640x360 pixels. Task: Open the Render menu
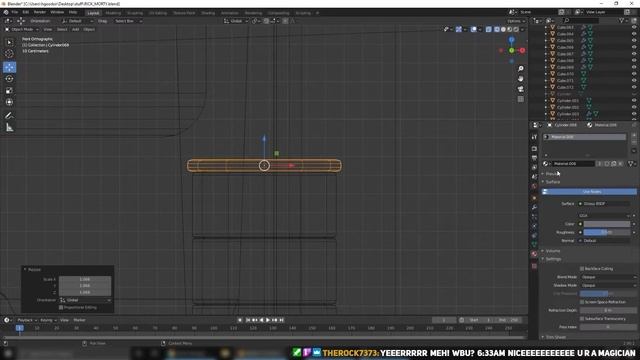[x=40, y=13]
